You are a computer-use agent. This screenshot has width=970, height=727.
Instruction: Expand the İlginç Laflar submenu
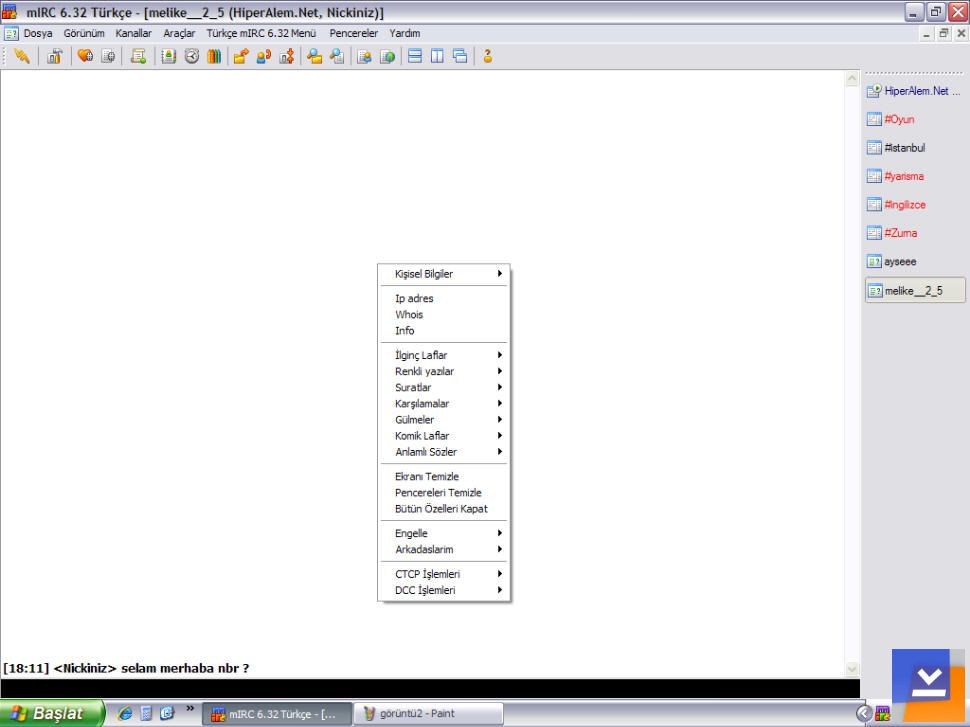pos(444,355)
